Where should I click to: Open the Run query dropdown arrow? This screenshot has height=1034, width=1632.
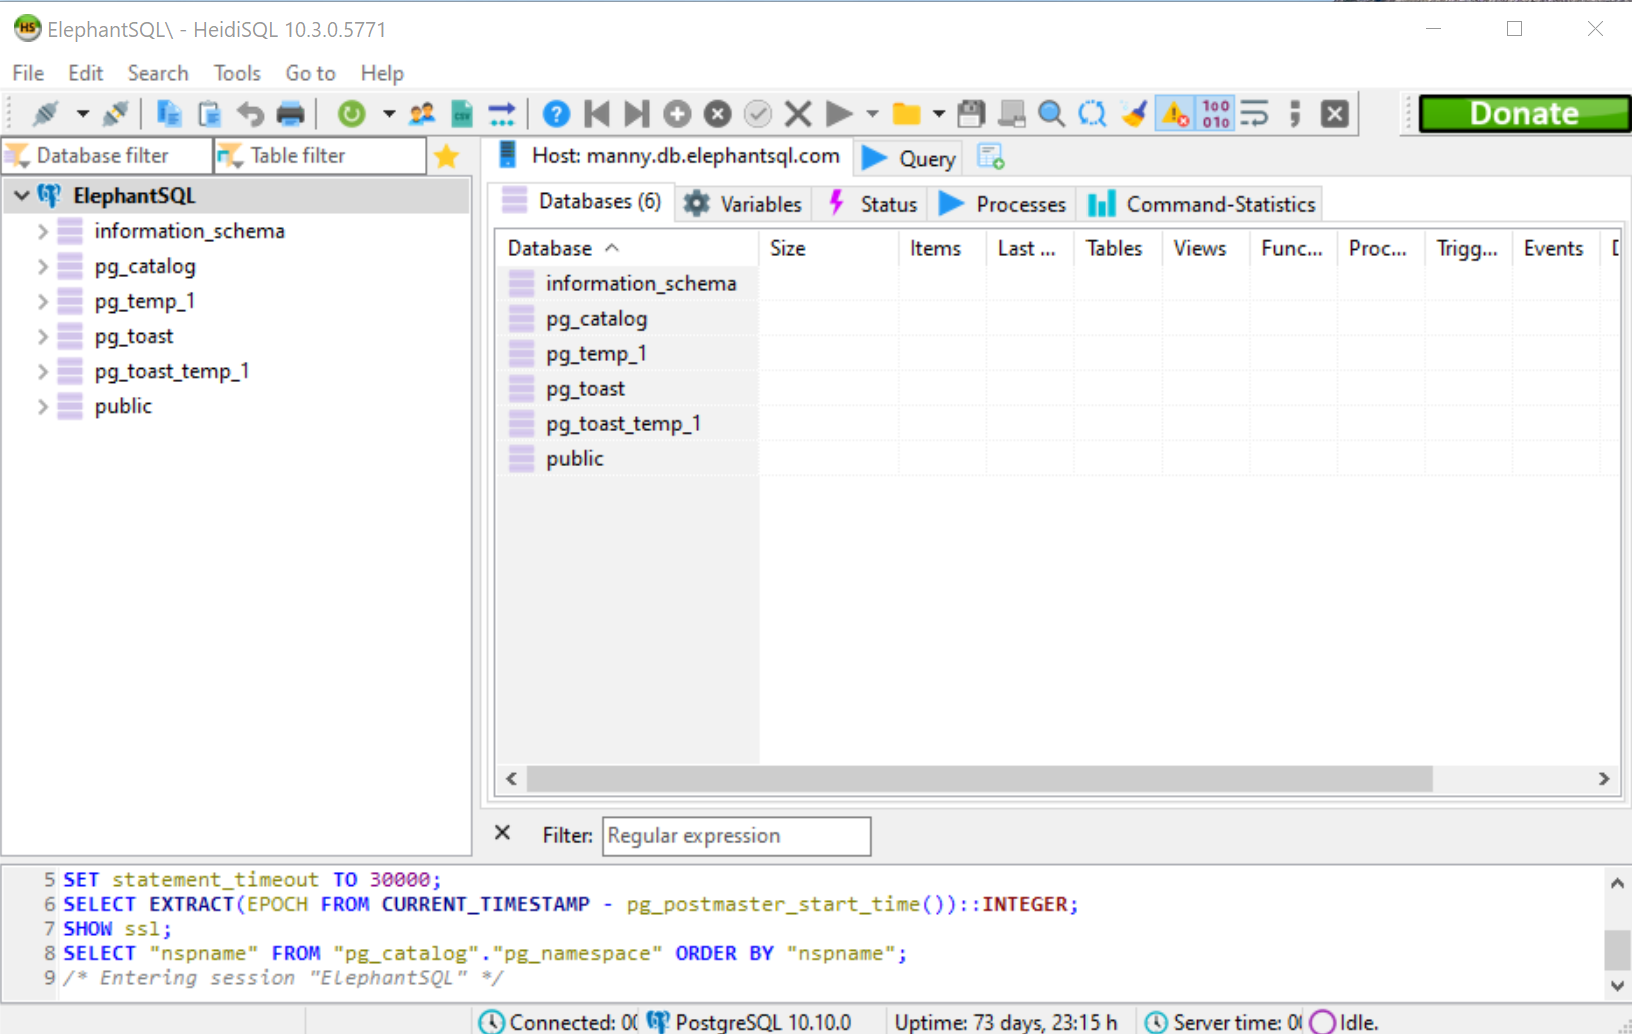pos(872,114)
